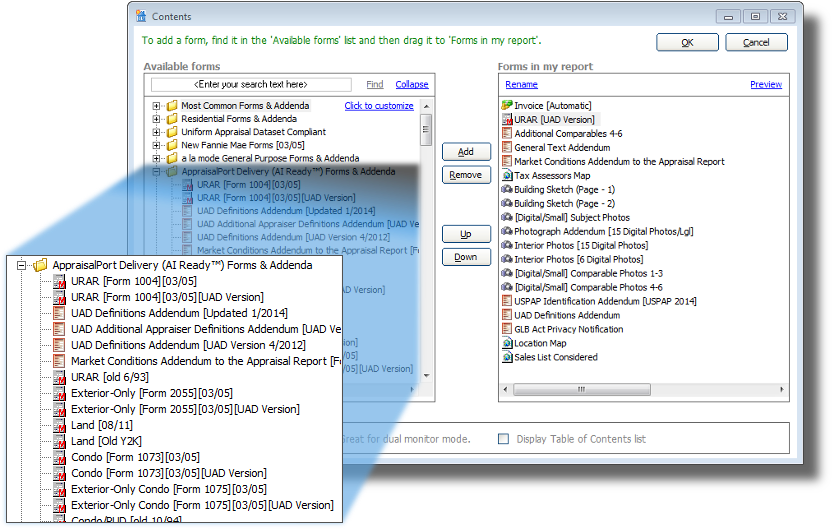Select [Digital/Small] Comparable Photos 4-6
Screen dimensions: 832x529
coord(588,287)
